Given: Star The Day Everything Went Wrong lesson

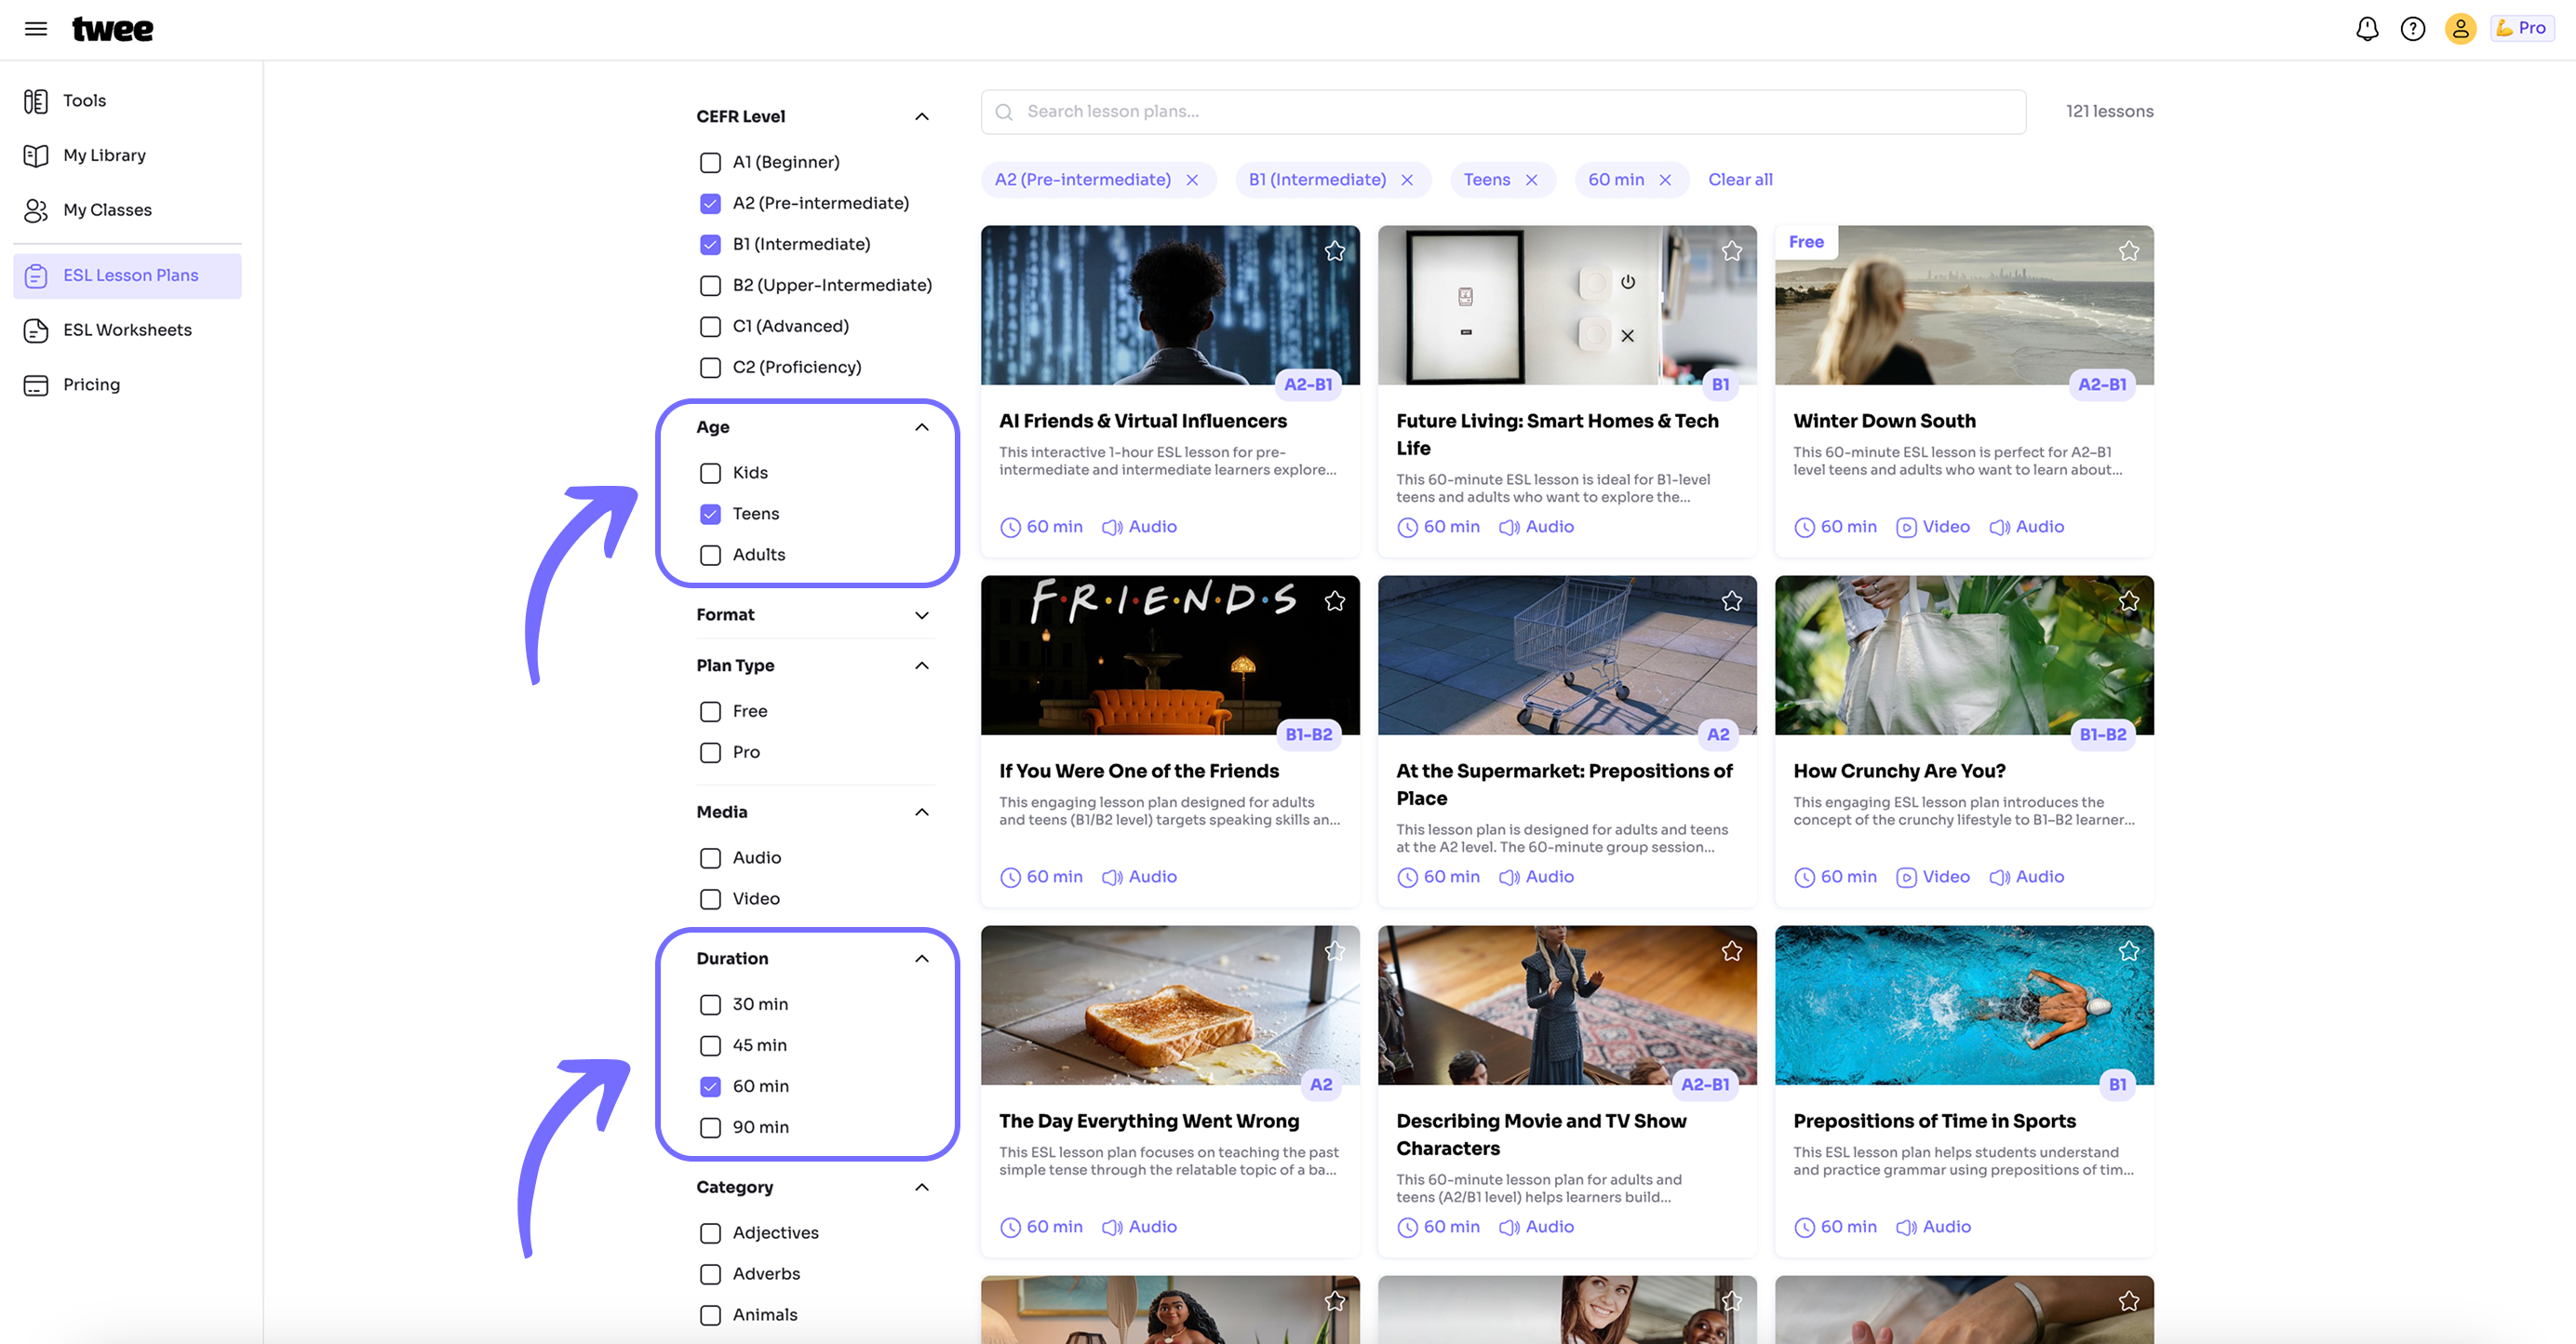Looking at the screenshot, I should [x=1334, y=951].
